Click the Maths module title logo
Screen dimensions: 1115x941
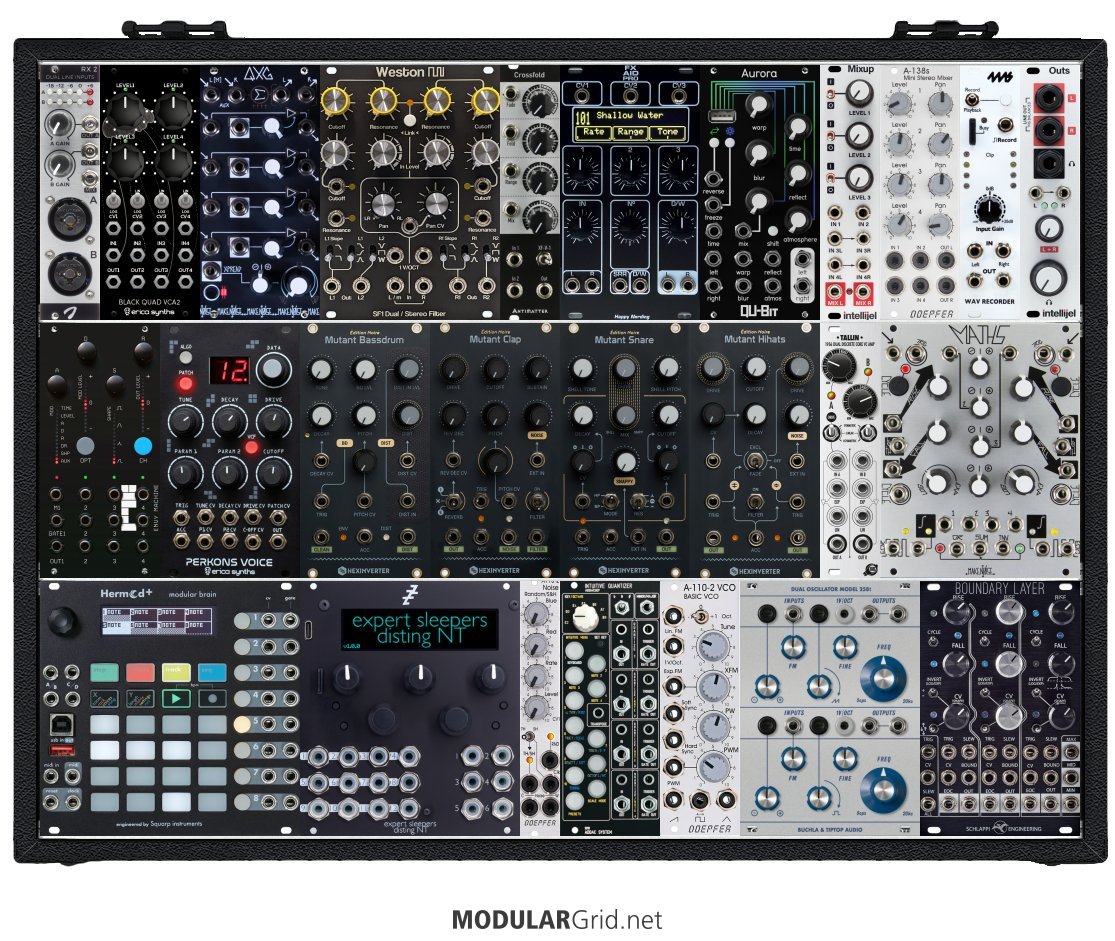[x=980, y=334]
